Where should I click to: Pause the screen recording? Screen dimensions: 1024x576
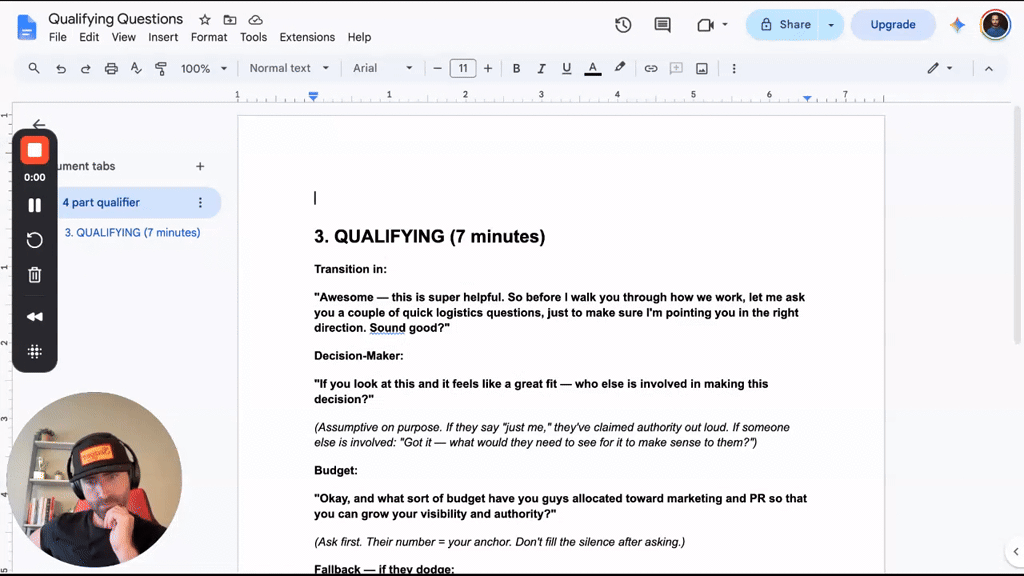(35, 205)
